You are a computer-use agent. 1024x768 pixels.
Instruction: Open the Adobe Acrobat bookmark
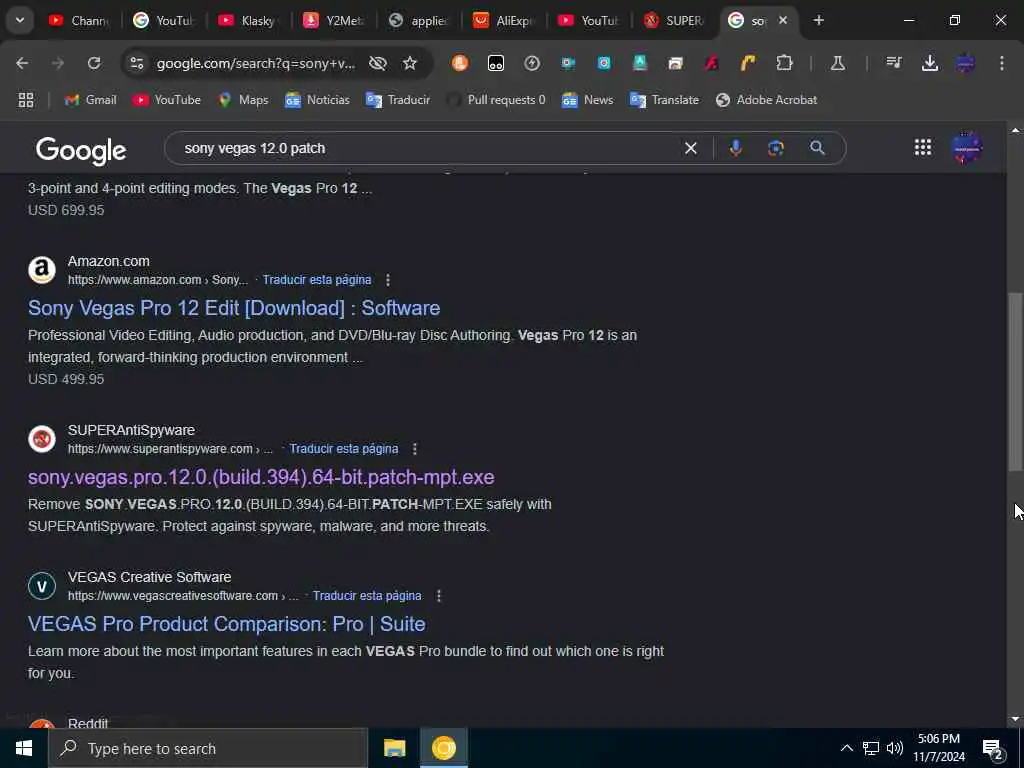(766, 100)
